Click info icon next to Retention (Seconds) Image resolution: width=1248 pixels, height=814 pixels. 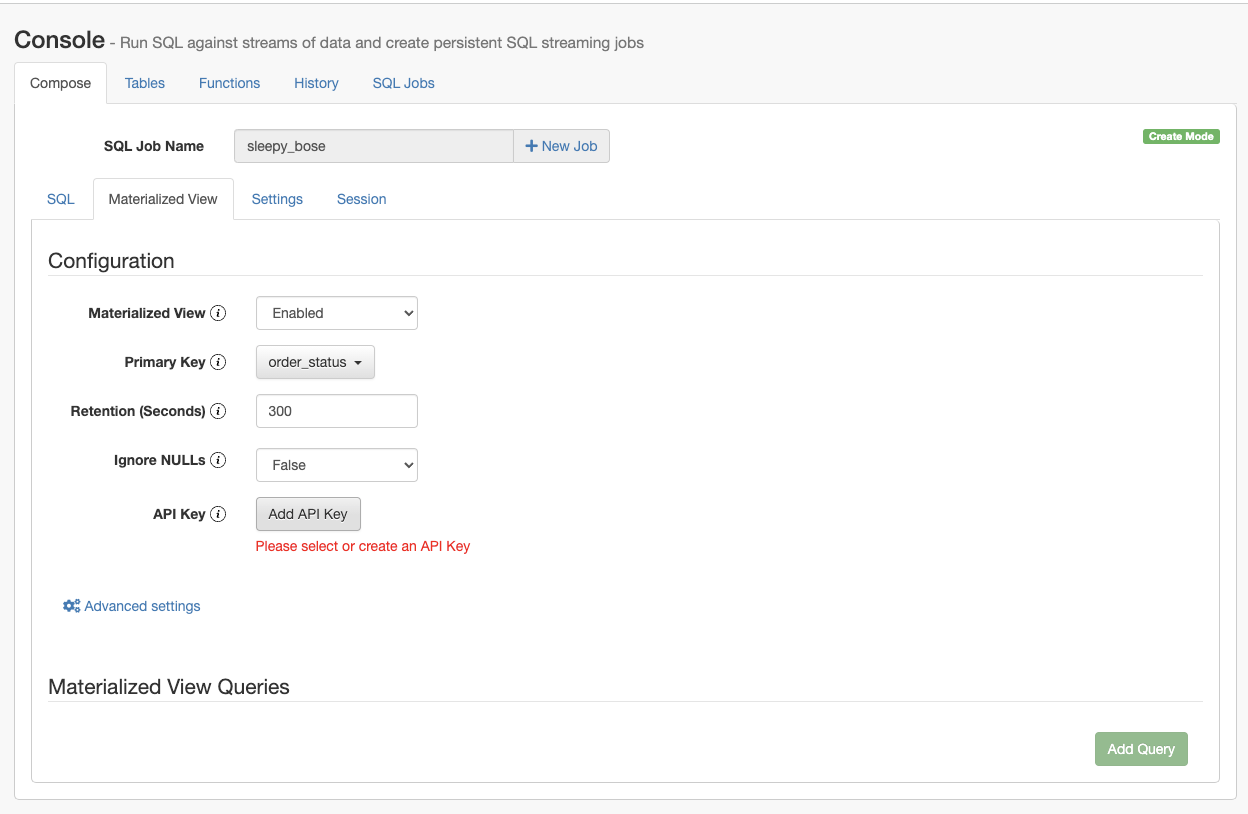[x=218, y=411]
